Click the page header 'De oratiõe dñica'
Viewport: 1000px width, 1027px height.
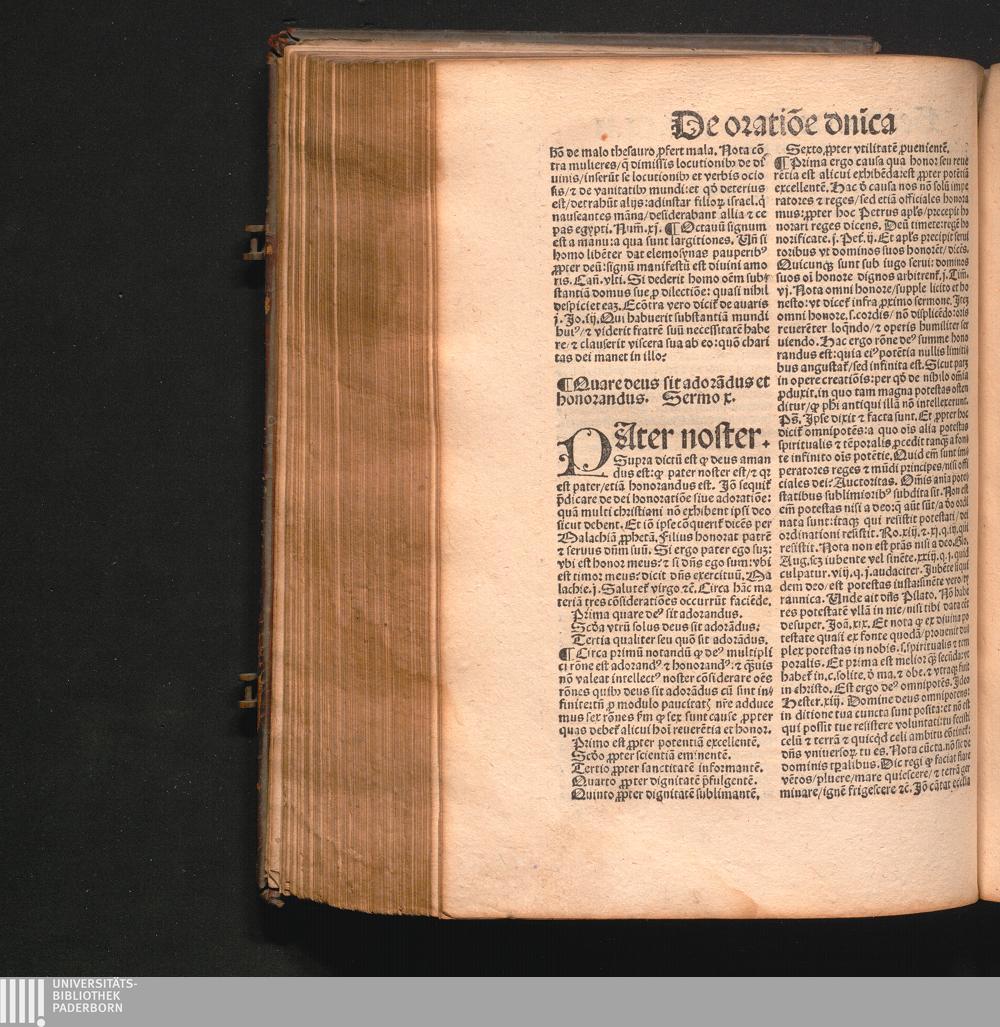(x=783, y=123)
